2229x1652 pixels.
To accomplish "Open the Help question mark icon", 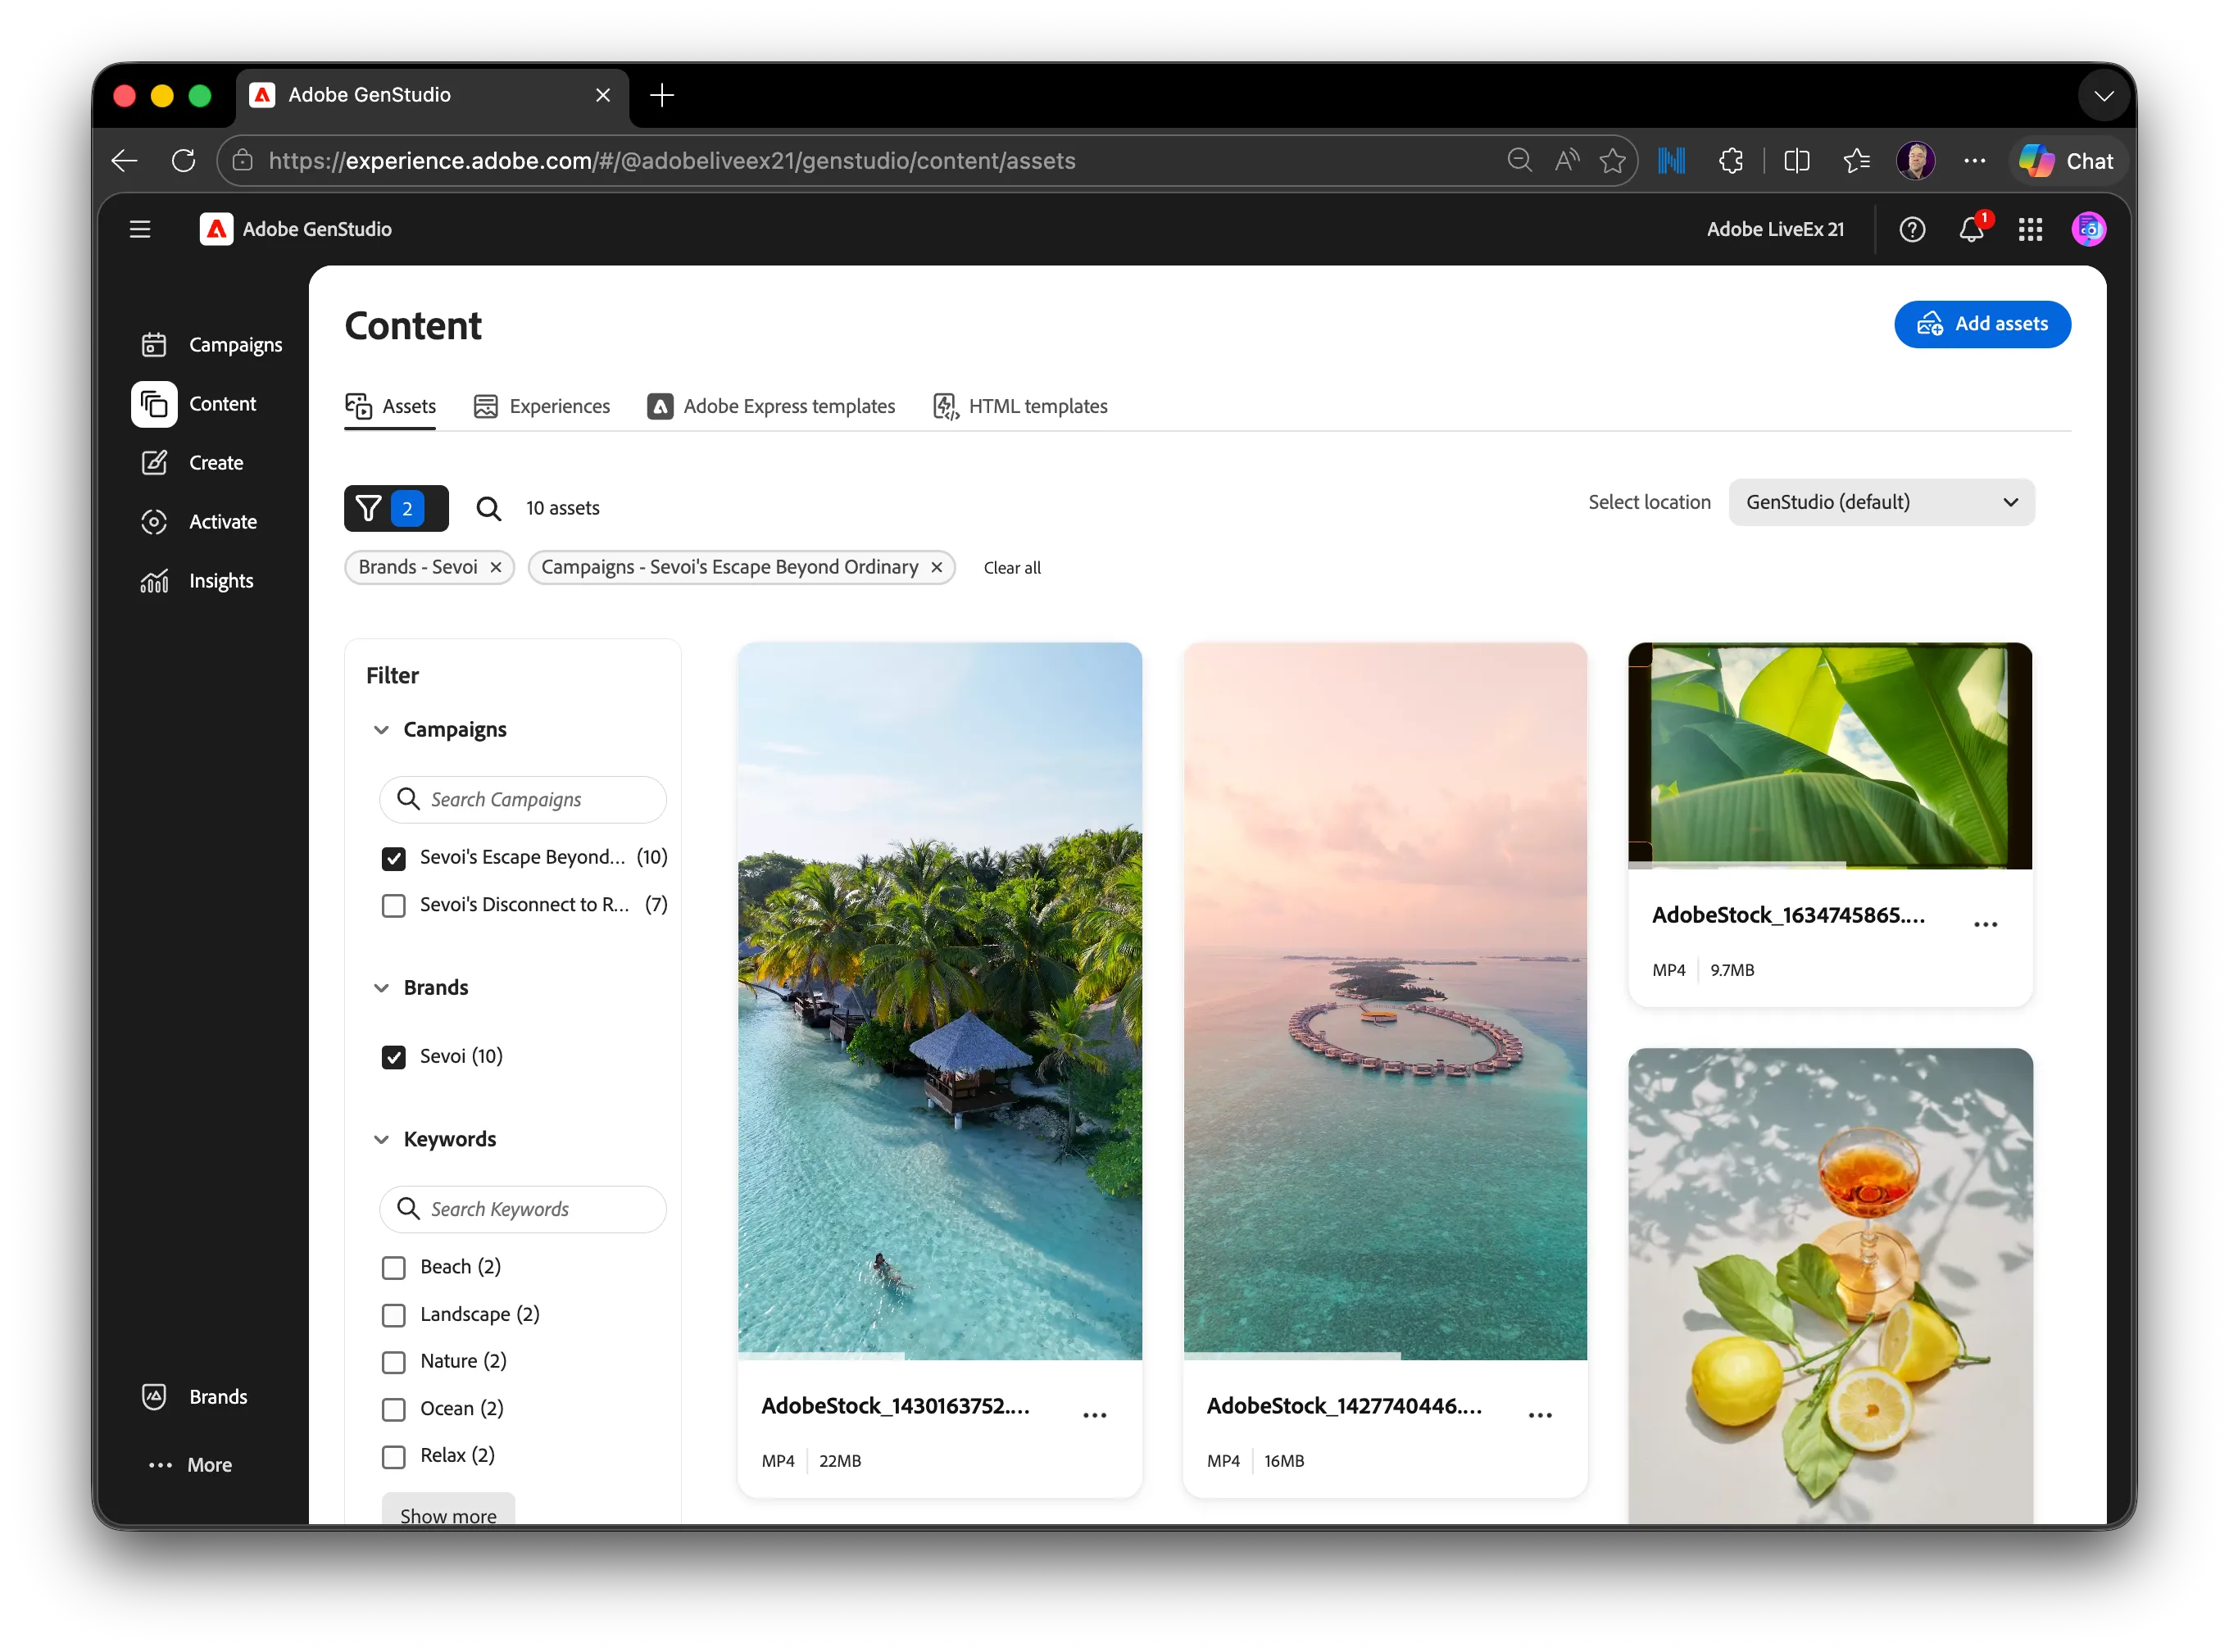I will click(x=1912, y=230).
